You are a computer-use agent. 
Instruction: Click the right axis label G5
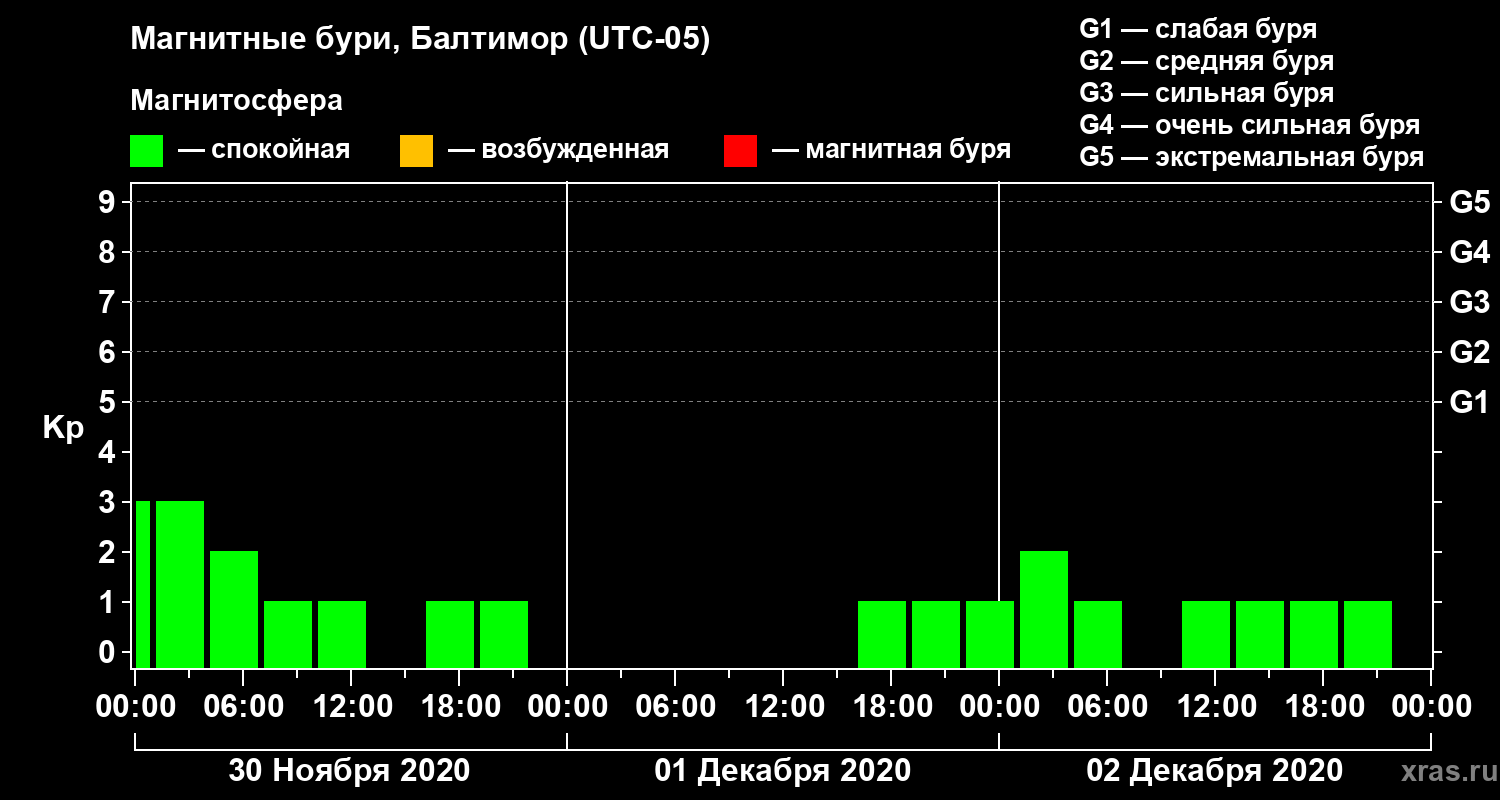point(1469,203)
